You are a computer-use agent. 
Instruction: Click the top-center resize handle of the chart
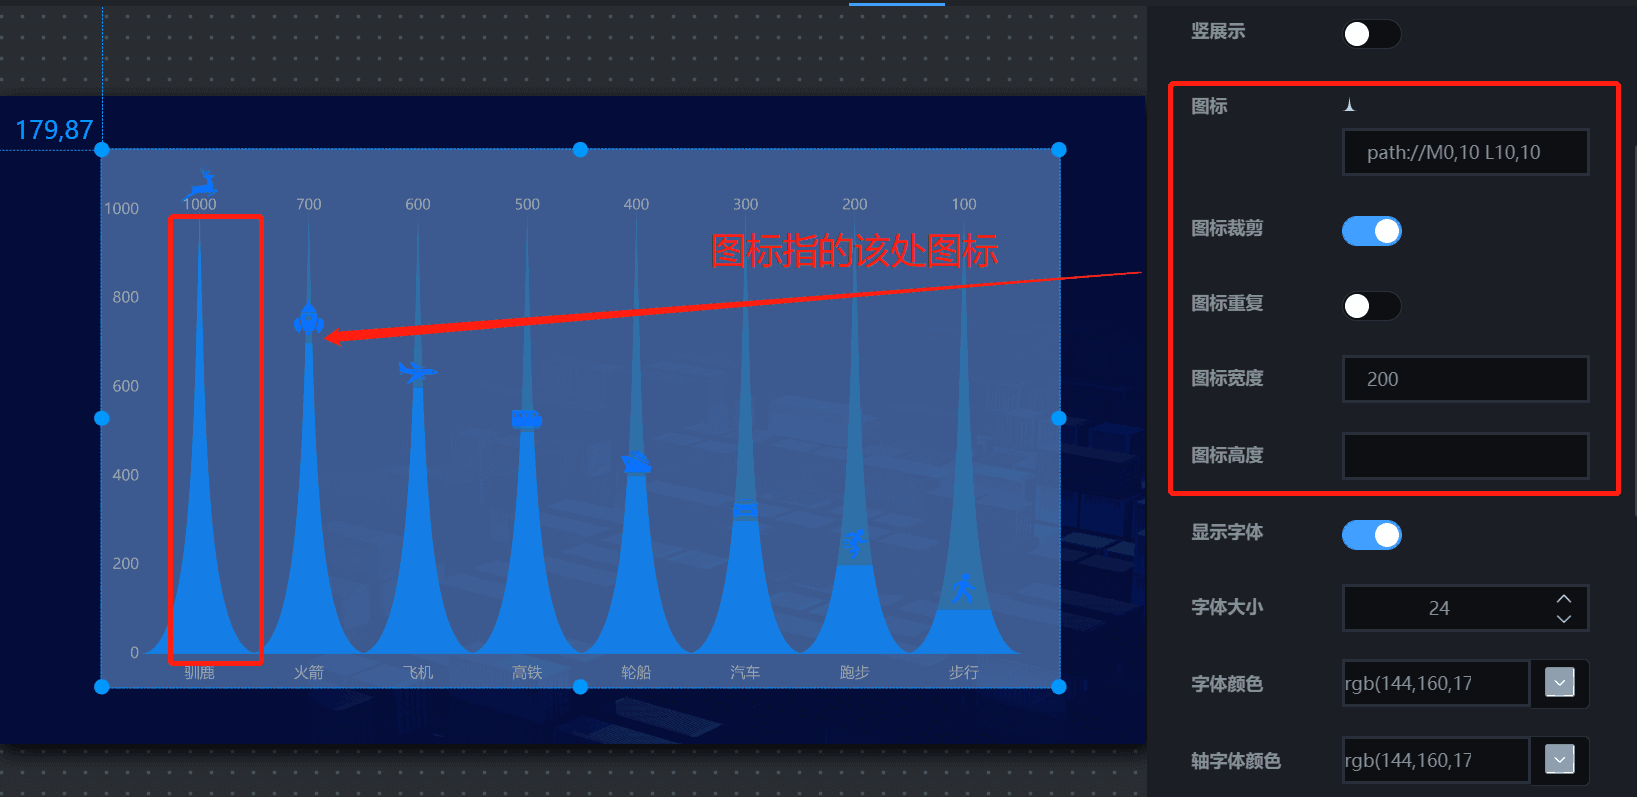tap(580, 150)
